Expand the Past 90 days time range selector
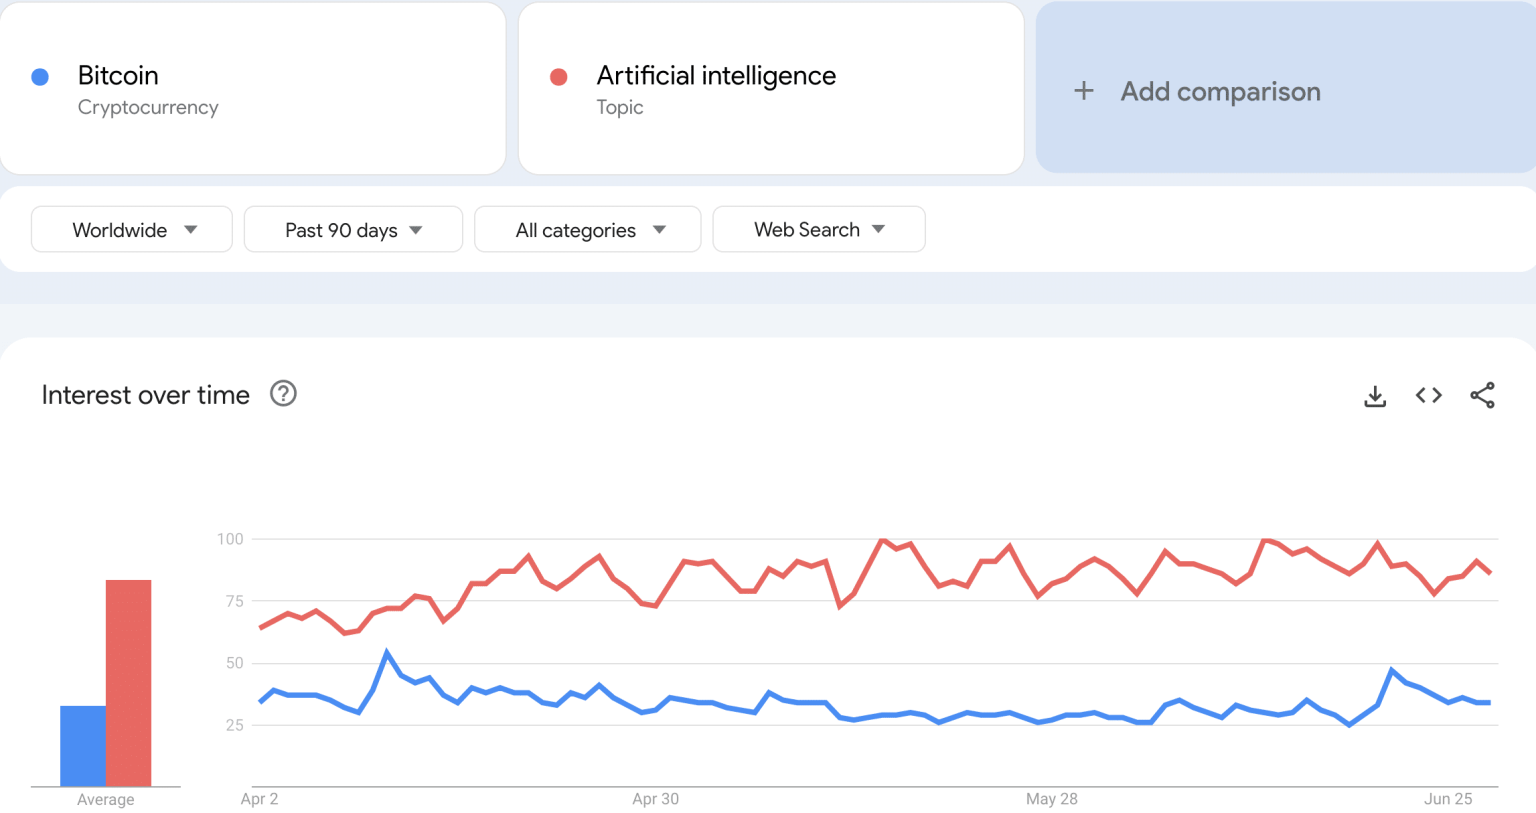Image resolution: width=1536 pixels, height=813 pixels. (353, 229)
